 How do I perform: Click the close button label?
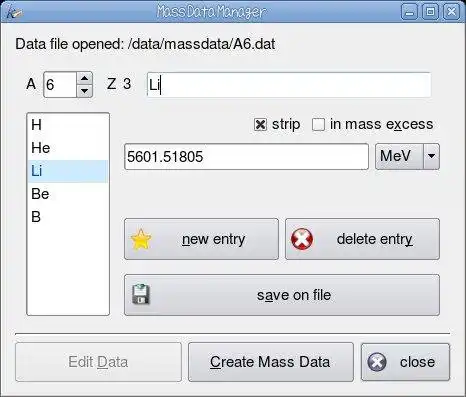click(x=417, y=362)
